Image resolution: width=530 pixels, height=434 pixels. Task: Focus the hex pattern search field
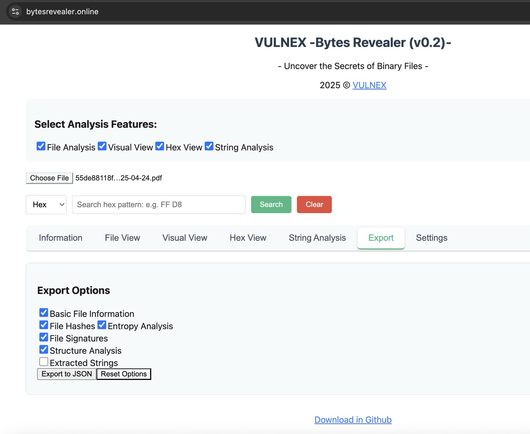[159, 204]
